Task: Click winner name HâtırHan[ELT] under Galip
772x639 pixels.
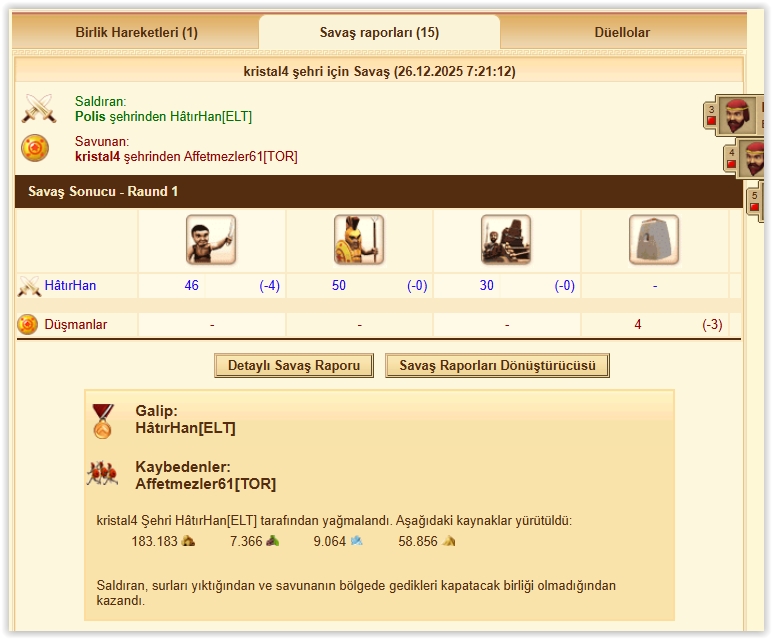Action: (x=185, y=428)
